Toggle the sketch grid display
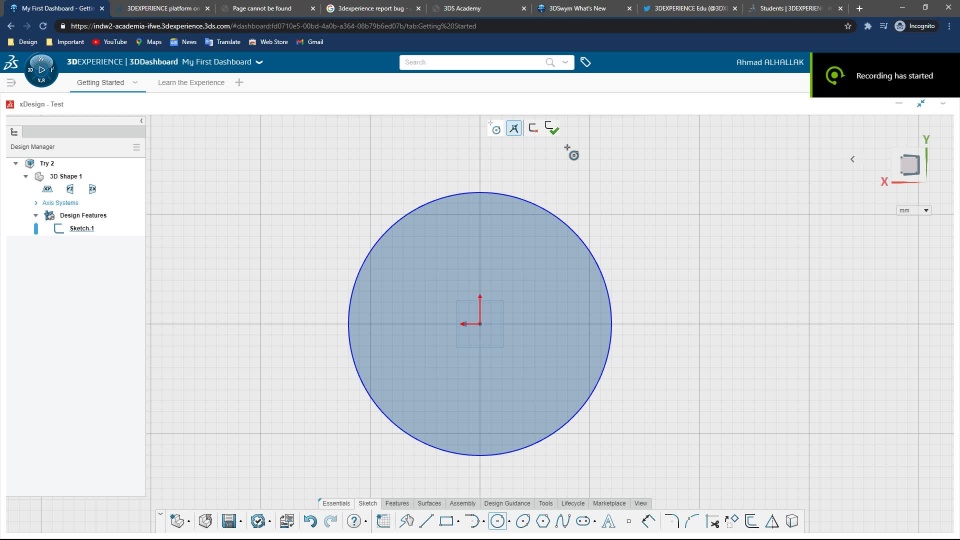 383,521
